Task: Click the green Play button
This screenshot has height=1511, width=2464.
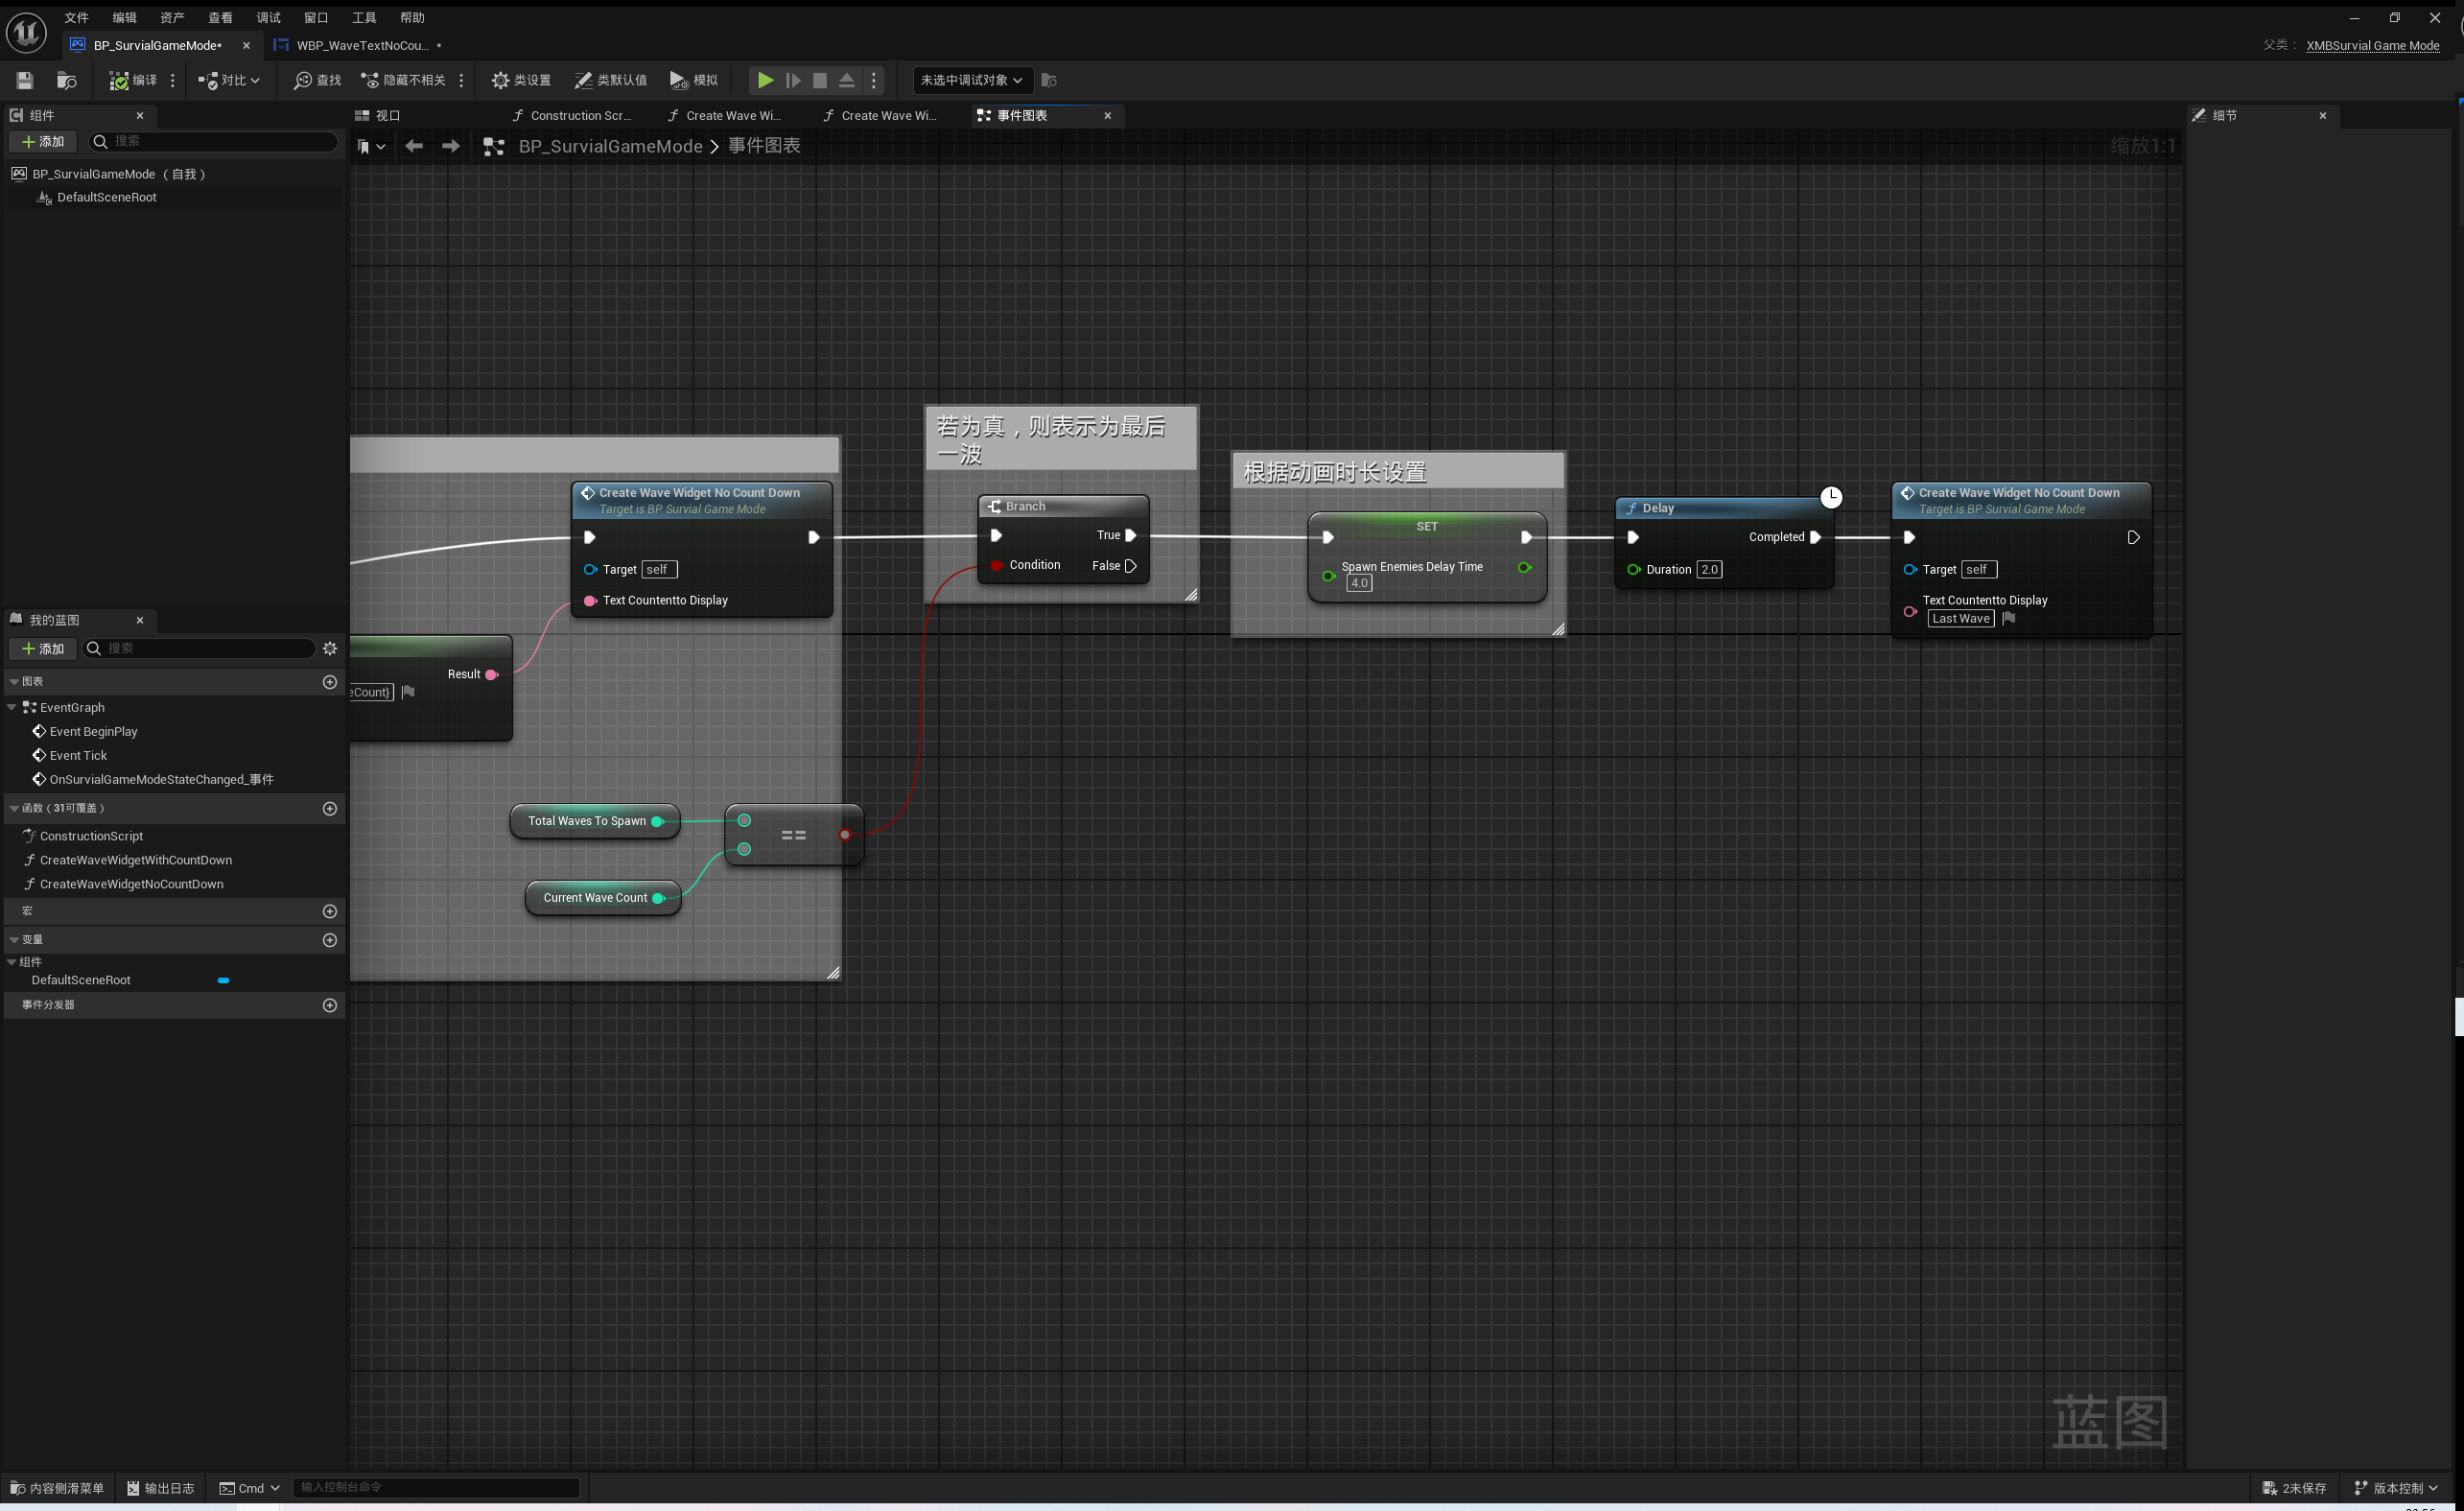Action: pos(765,80)
